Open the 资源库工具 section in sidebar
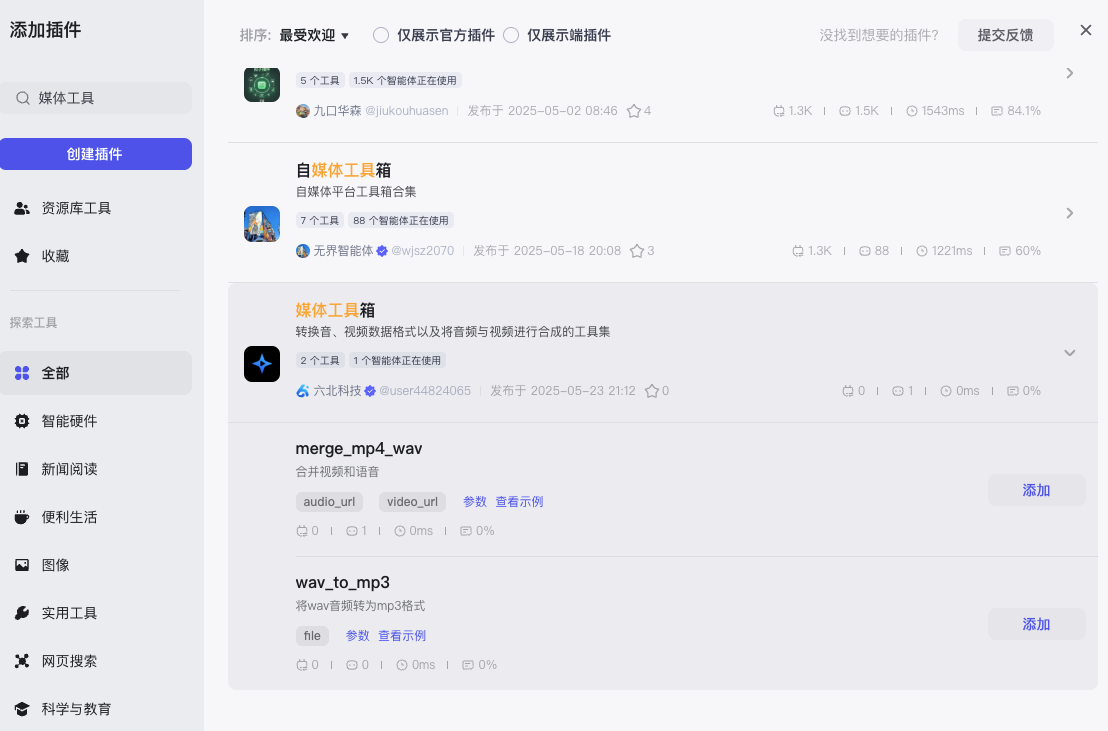 75,208
